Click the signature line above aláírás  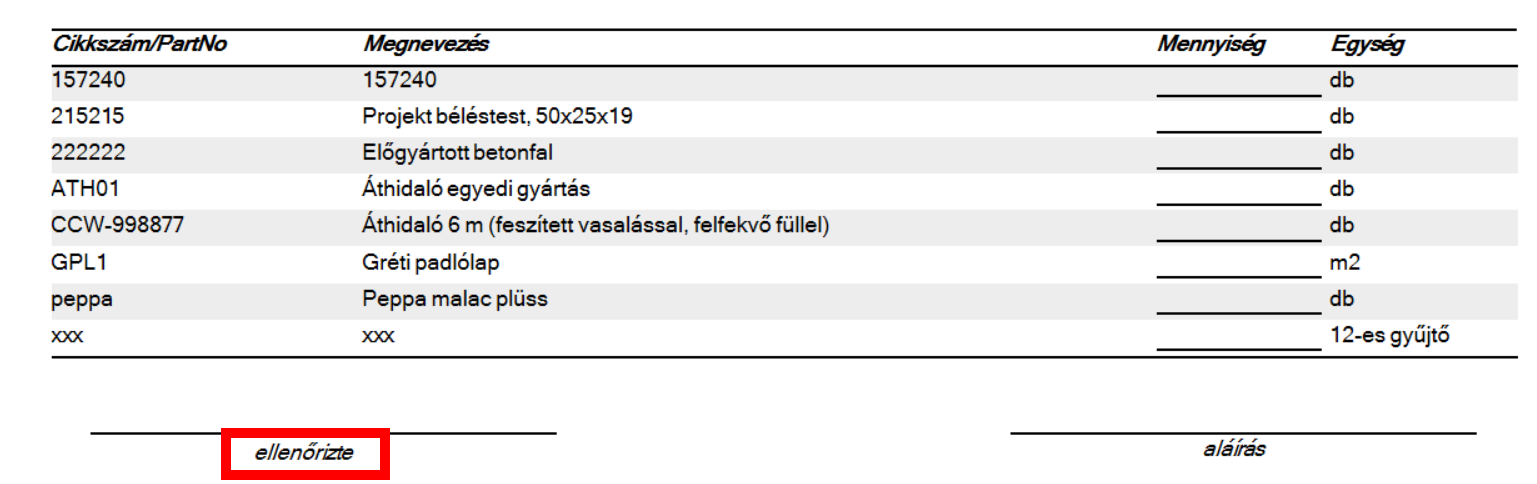1243,433
